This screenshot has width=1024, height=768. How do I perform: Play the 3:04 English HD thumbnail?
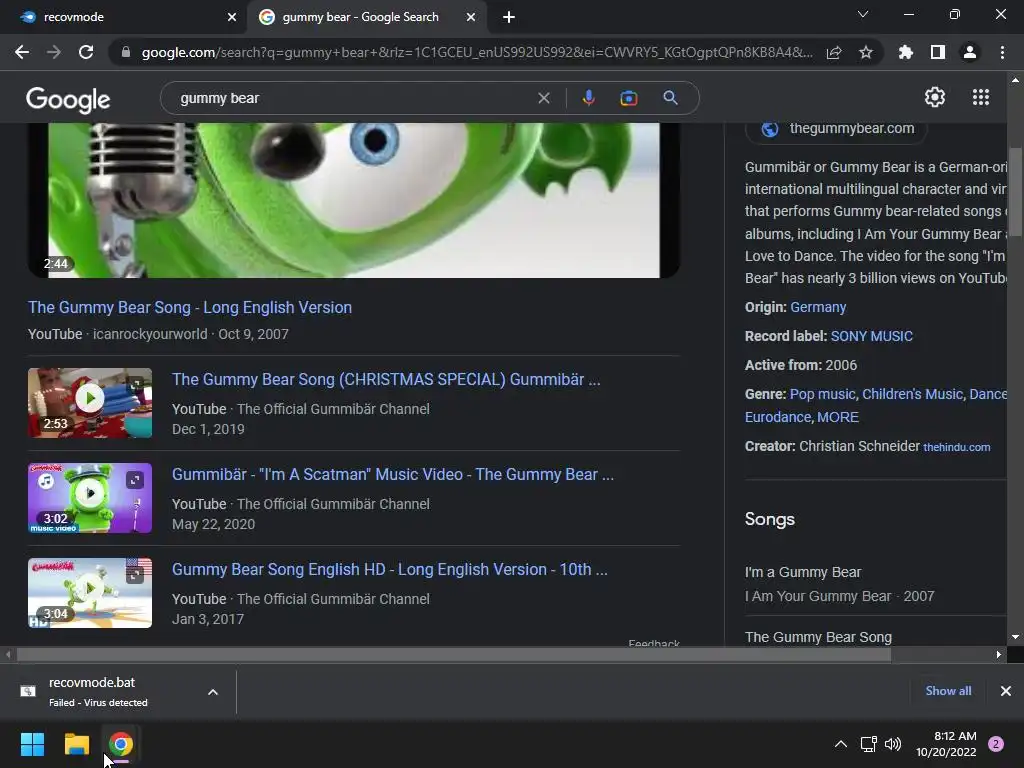[x=89, y=593]
